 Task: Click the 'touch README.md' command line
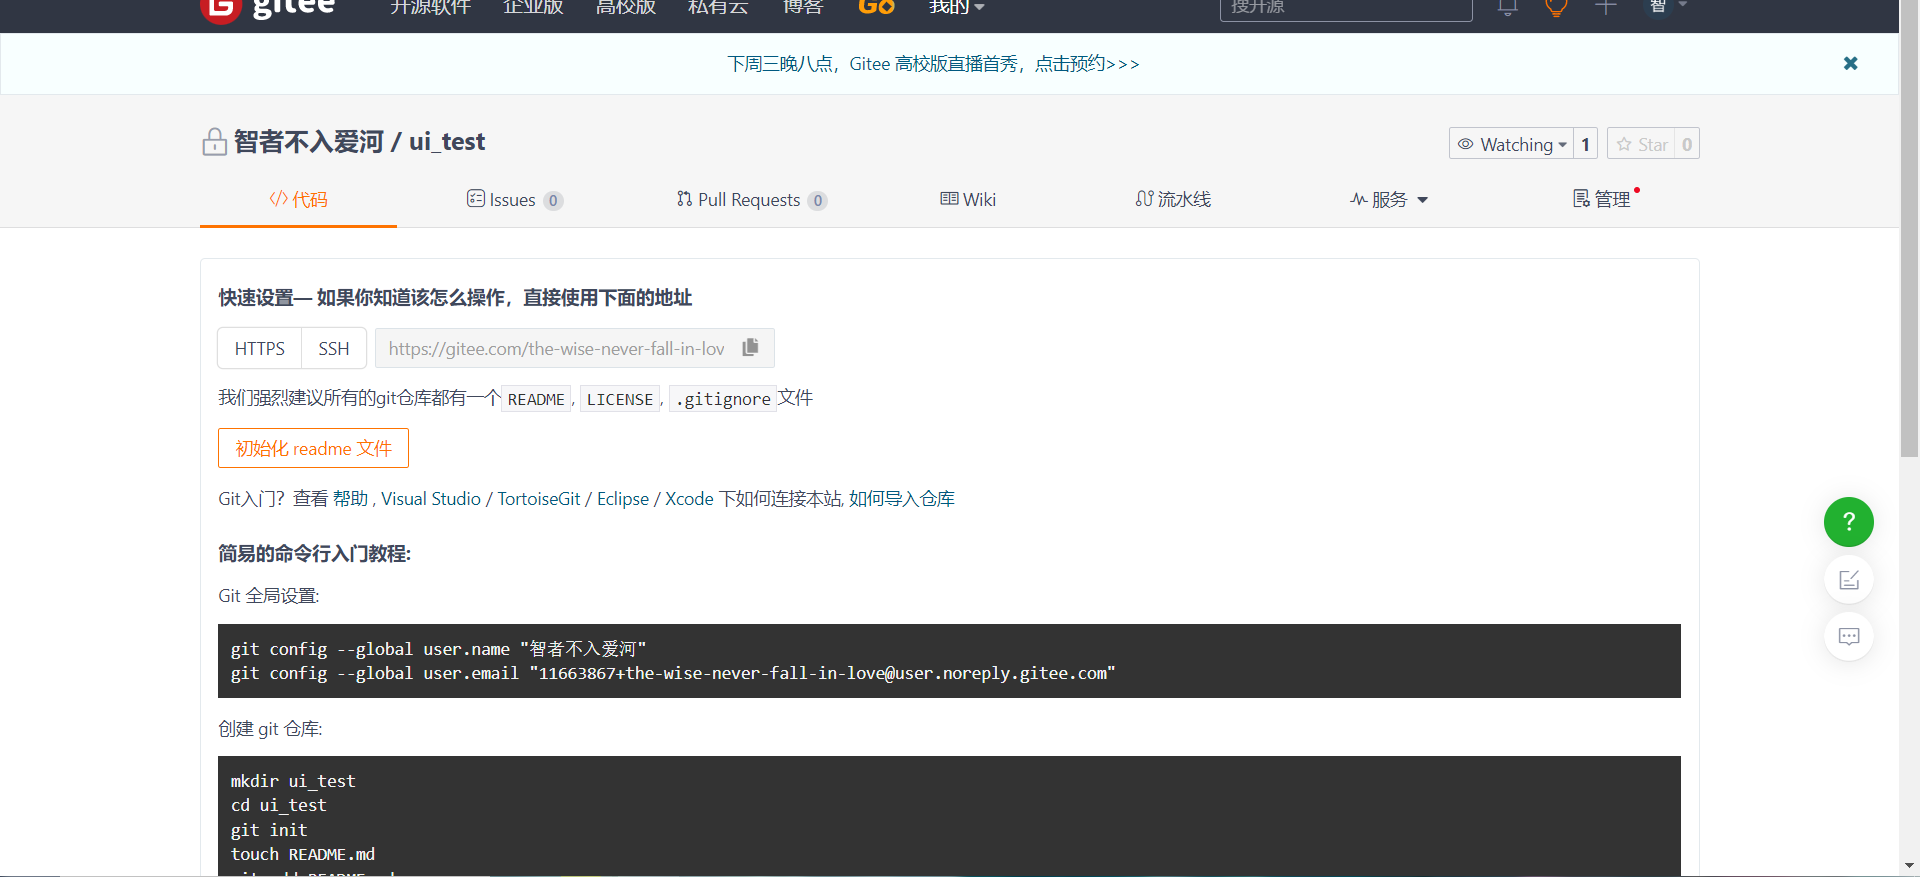[x=303, y=854]
